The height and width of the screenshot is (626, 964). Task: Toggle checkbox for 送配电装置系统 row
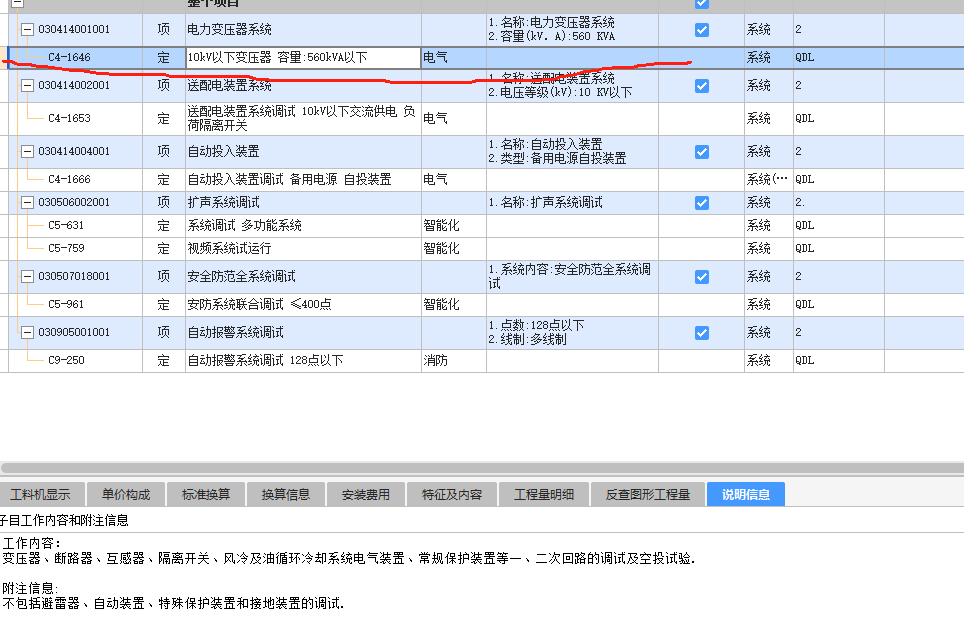coord(701,85)
